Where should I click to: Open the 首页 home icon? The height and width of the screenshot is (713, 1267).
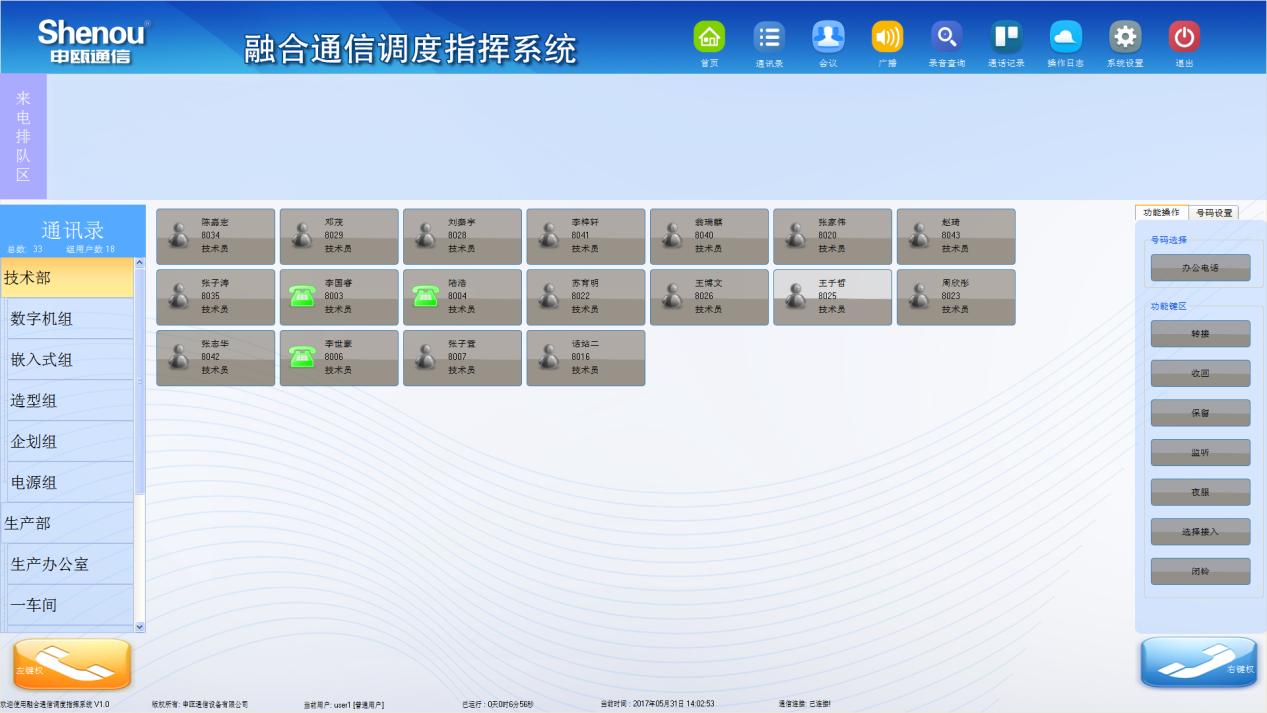[x=709, y=38]
